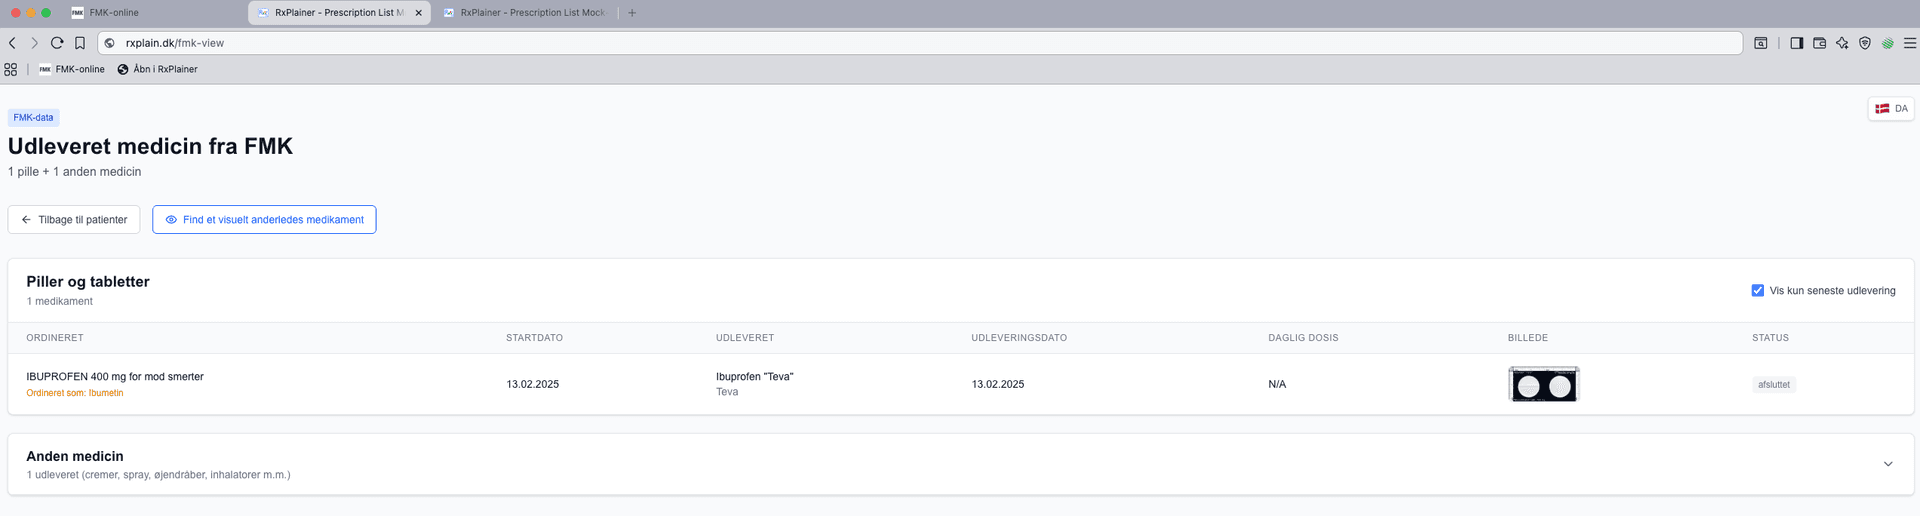Click Tilbage til patienter button
Image resolution: width=1920 pixels, height=516 pixels.
(74, 220)
